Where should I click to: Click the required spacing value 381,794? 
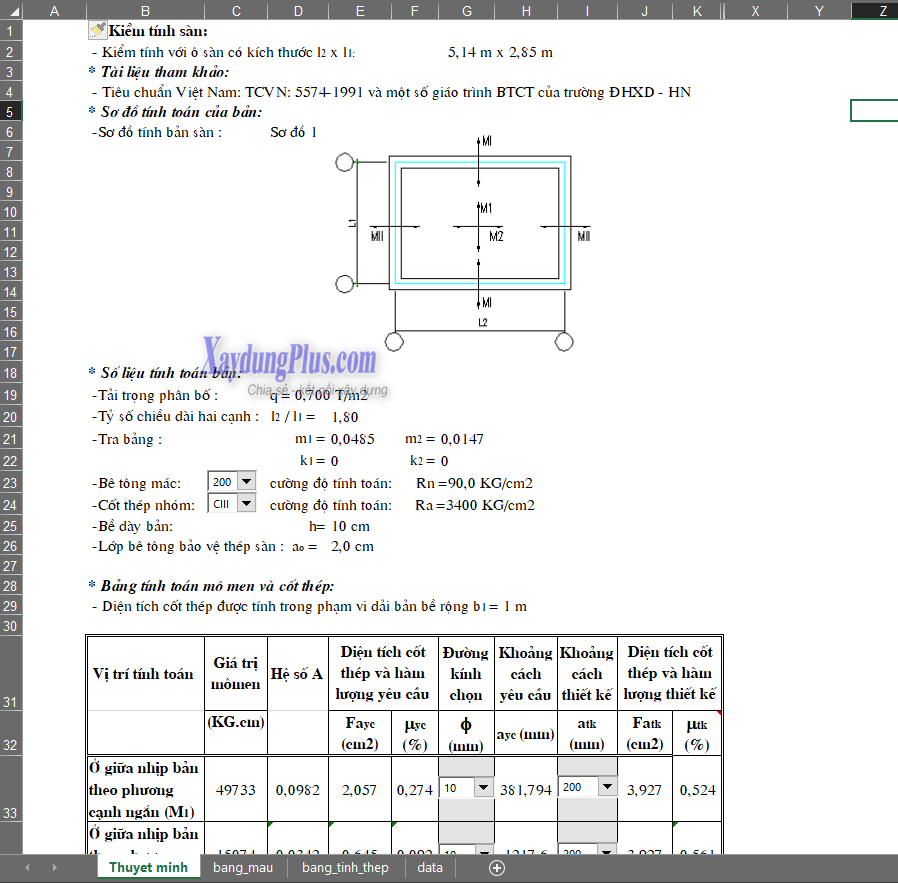pos(526,790)
